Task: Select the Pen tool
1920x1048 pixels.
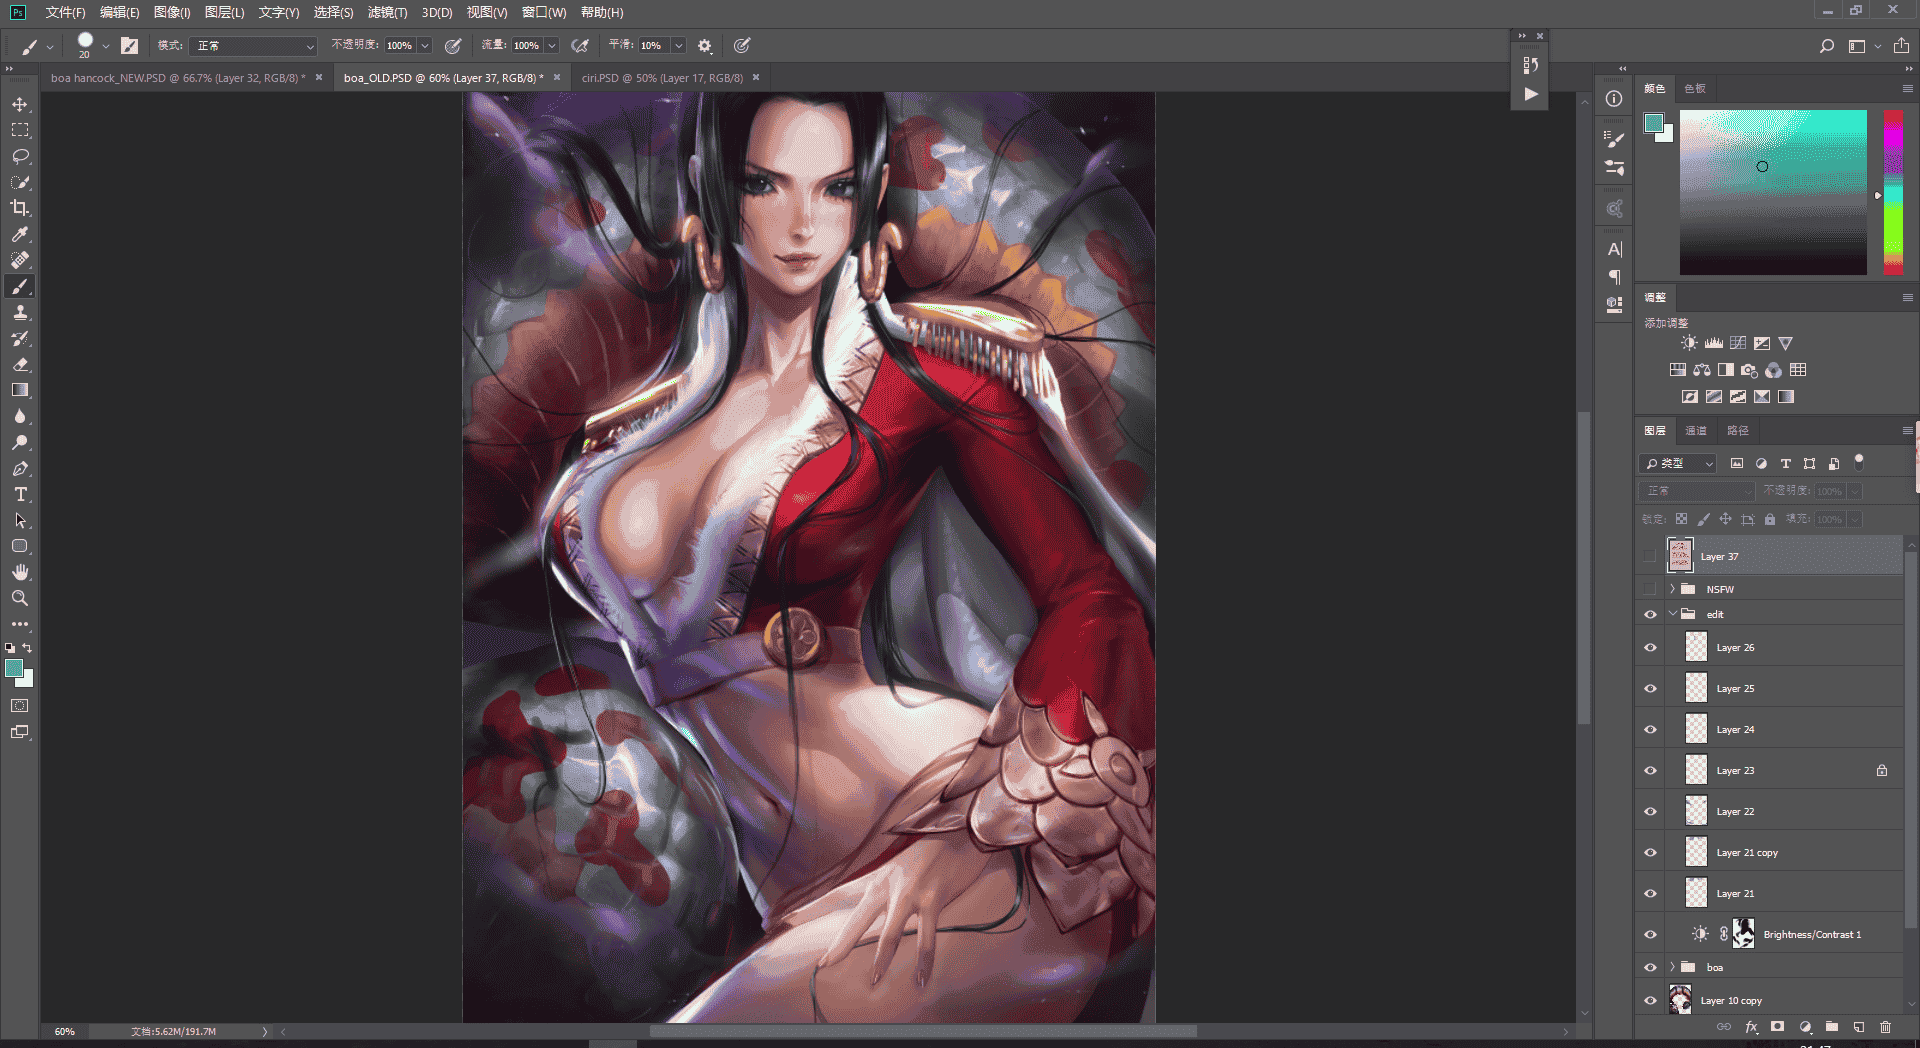Action: tap(20, 468)
